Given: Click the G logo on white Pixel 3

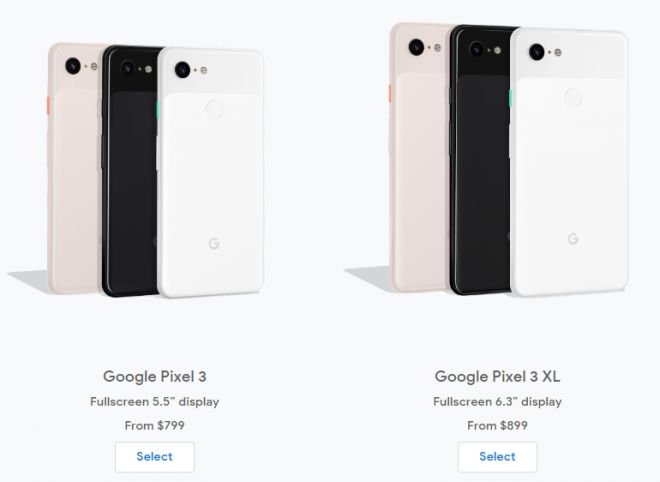Looking at the screenshot, I should point(214,243).
